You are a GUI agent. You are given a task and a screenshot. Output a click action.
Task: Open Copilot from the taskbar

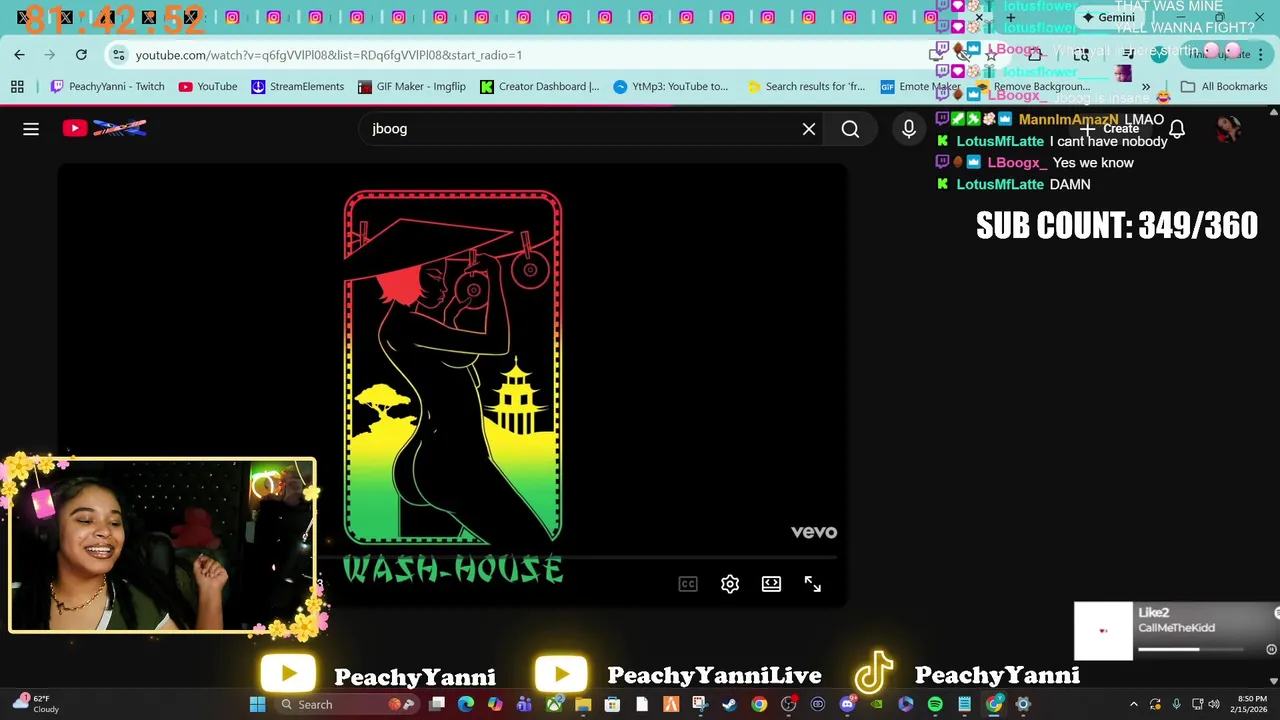click(x=495, y=705)
